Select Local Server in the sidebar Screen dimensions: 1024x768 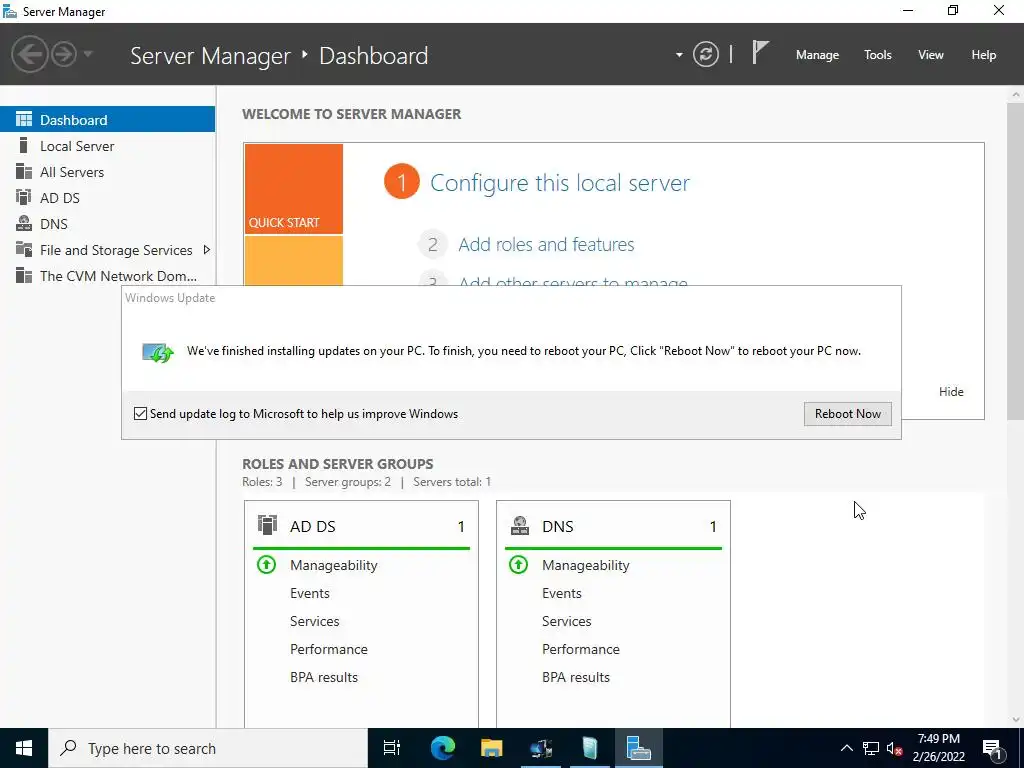tap(107, 146)
